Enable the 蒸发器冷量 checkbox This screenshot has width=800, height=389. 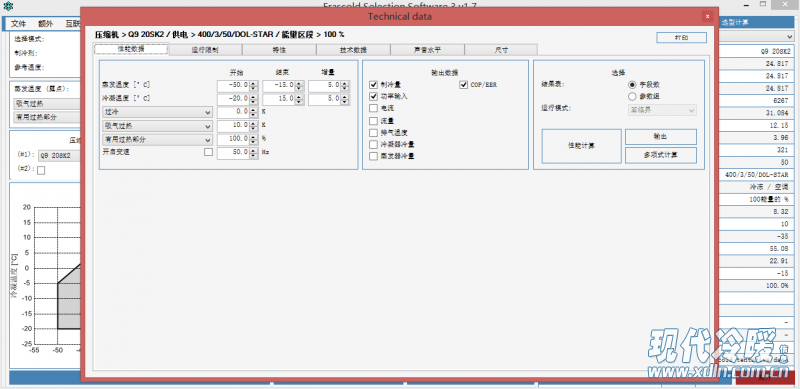coord(373,156)
